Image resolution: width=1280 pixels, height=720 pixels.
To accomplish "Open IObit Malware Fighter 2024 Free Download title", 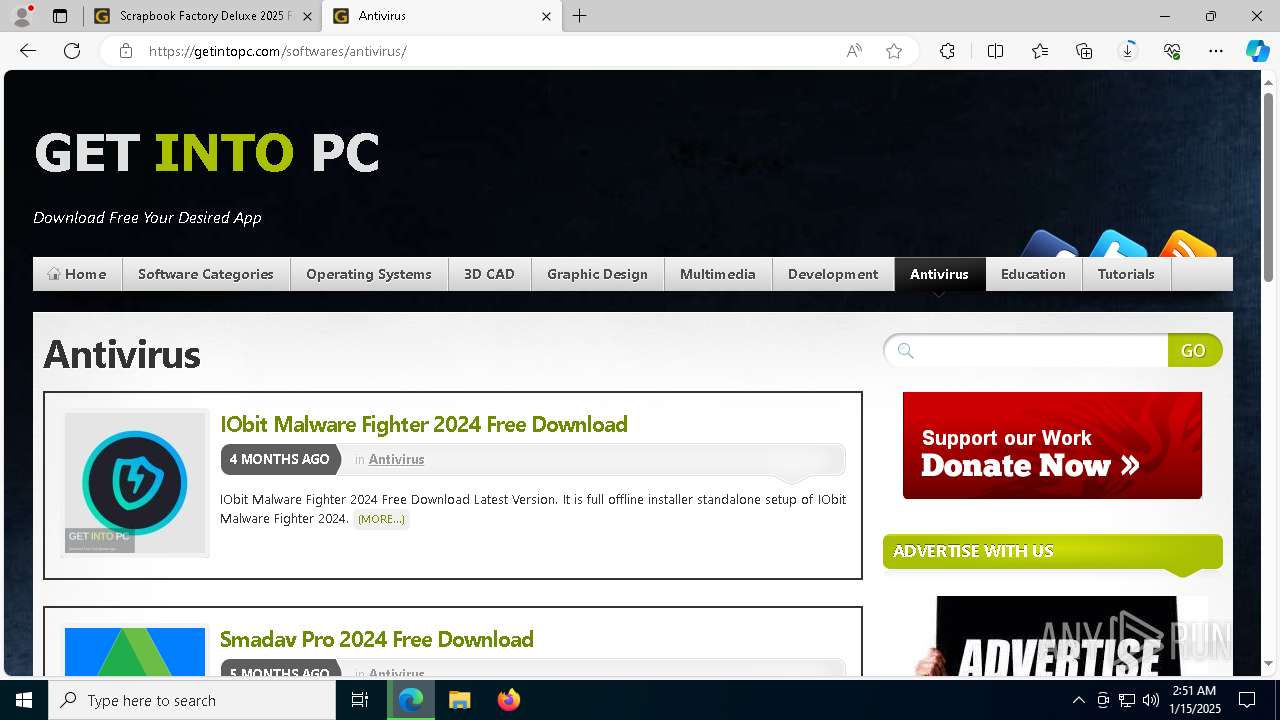I will pos(424,424).
